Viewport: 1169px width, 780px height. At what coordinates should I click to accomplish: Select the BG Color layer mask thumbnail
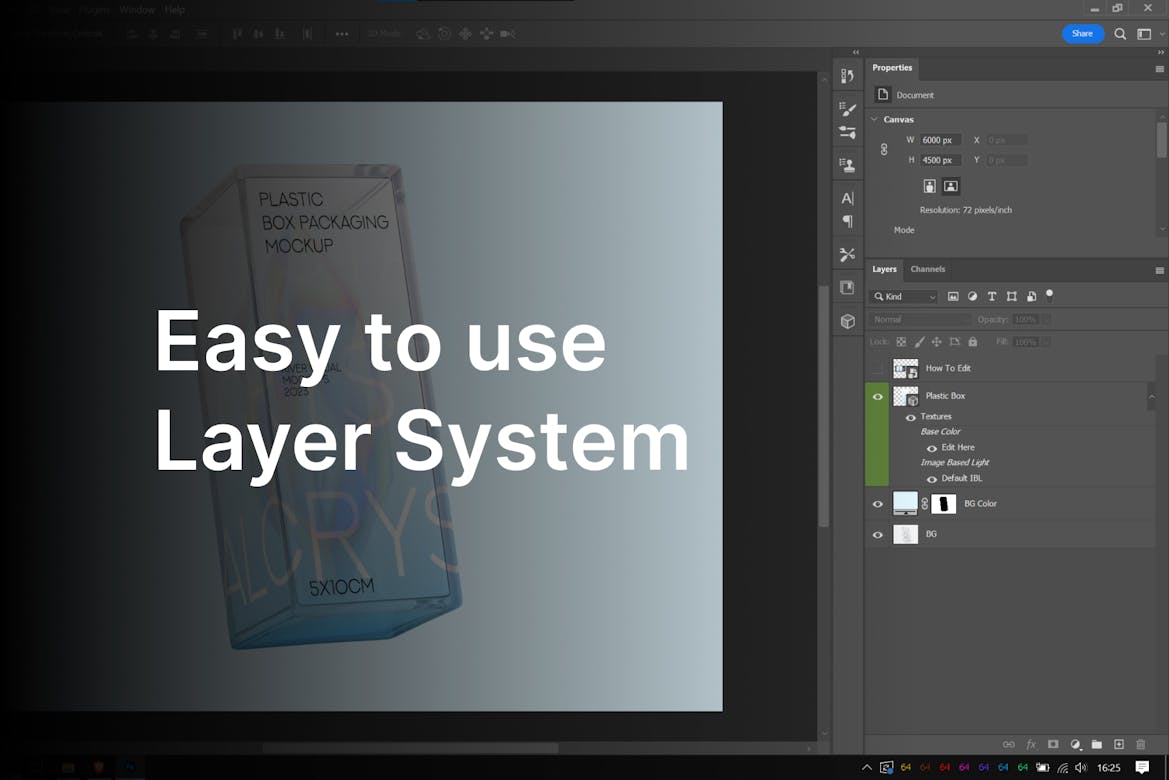tap(943, 504)
